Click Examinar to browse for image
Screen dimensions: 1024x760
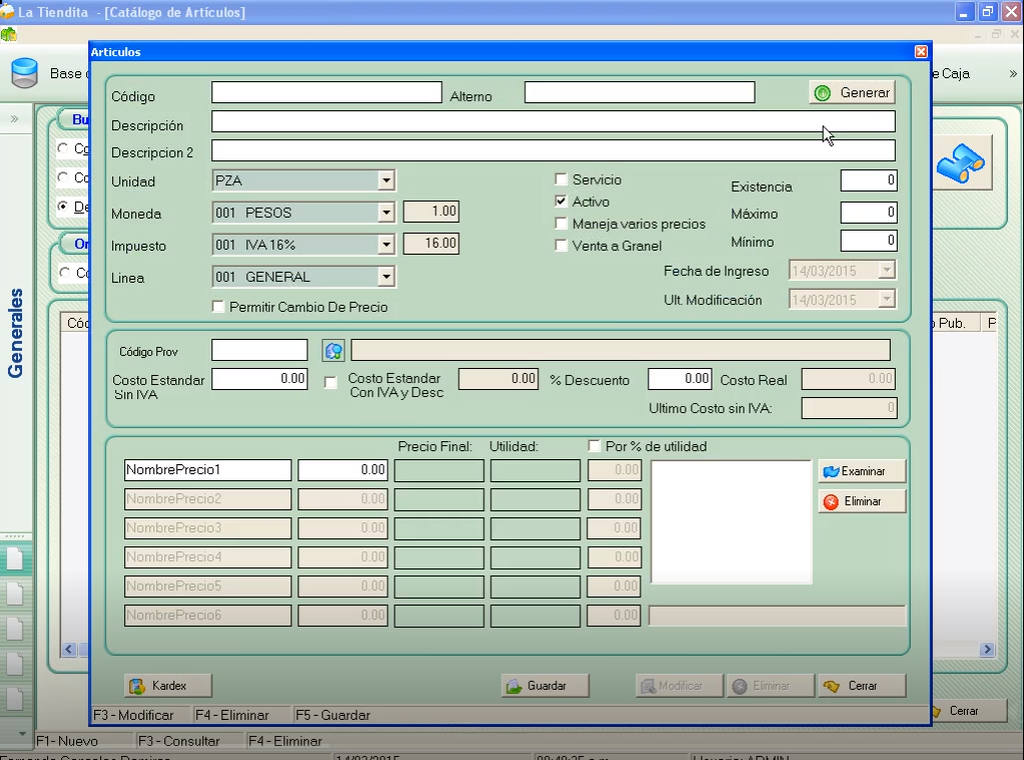click(x=861, y=471)
